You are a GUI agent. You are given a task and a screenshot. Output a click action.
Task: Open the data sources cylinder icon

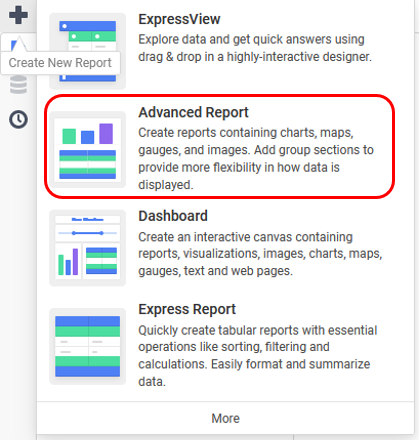tap(18, 85)
